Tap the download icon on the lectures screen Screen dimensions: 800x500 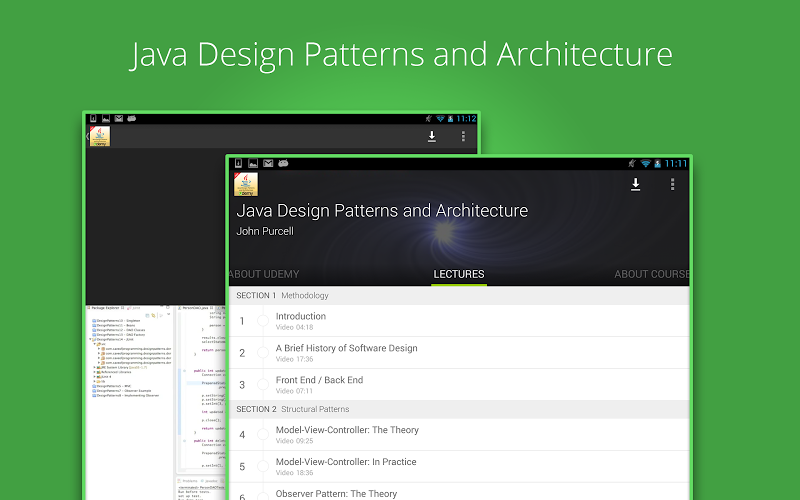point(635,184)
